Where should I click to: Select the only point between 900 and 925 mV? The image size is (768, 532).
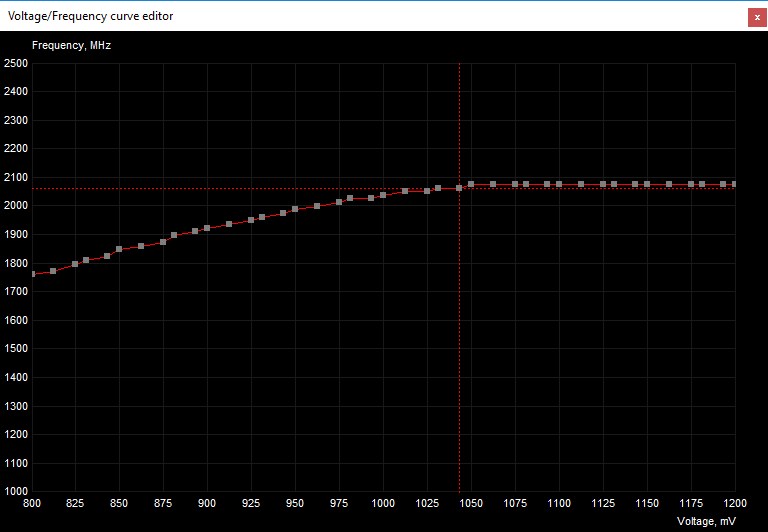(x=229, y=224)
